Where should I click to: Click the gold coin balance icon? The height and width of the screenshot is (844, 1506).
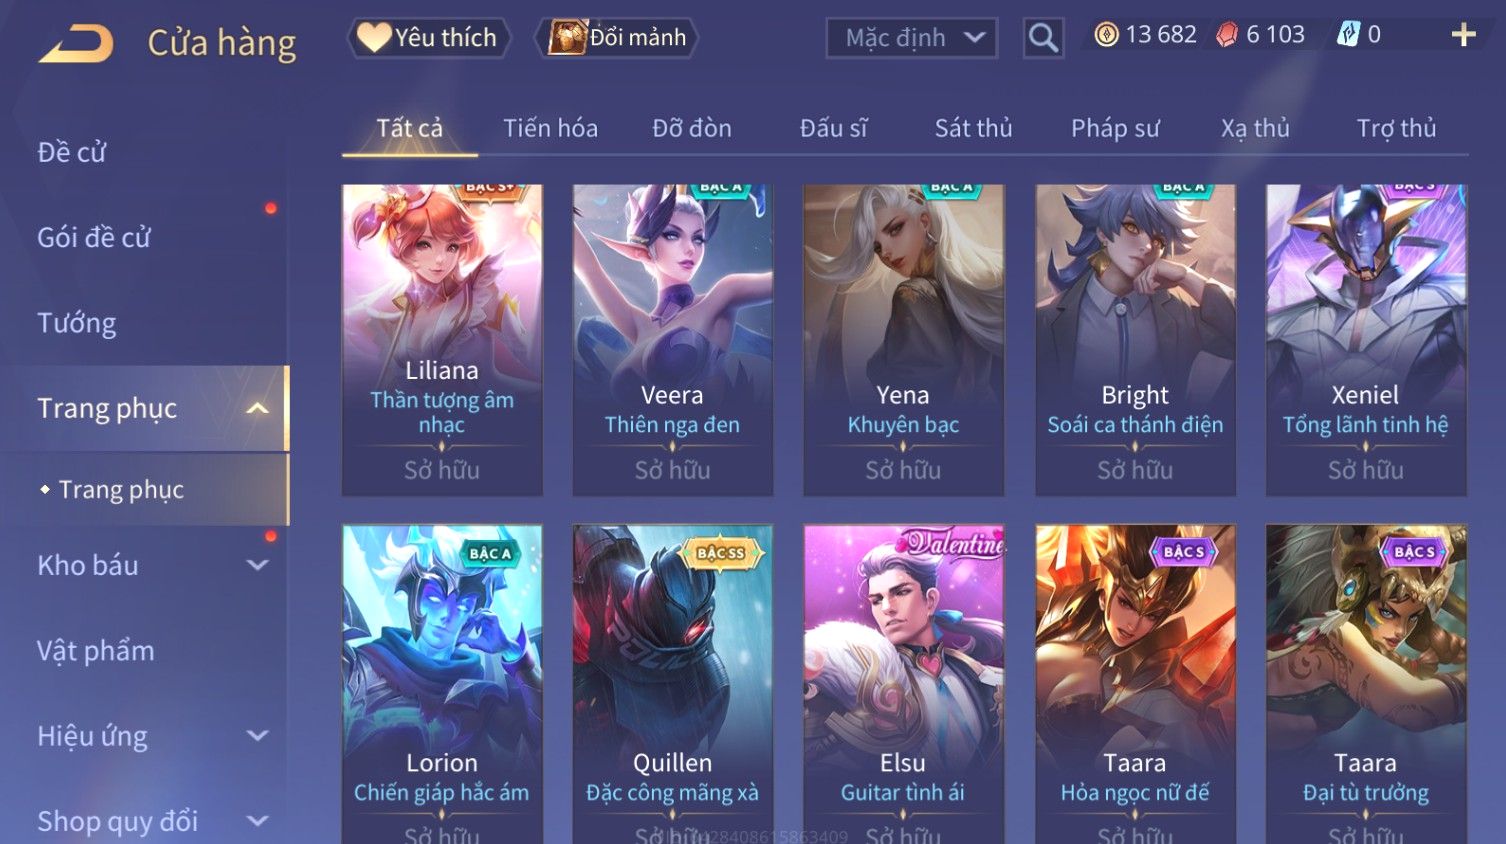coord(1106,35)
